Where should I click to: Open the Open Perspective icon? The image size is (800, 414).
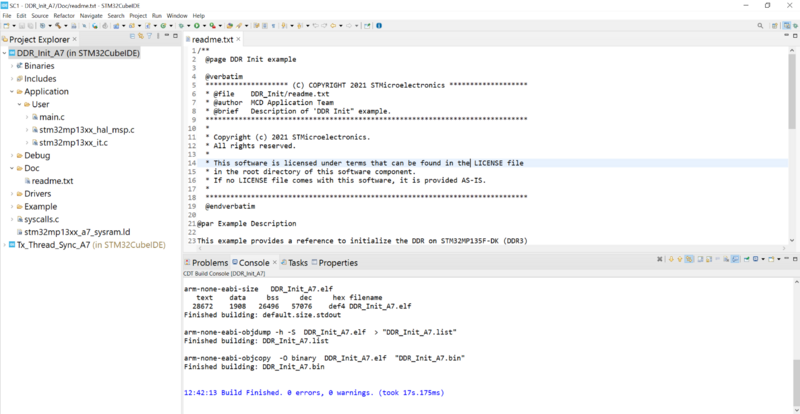tap(774, 26)
